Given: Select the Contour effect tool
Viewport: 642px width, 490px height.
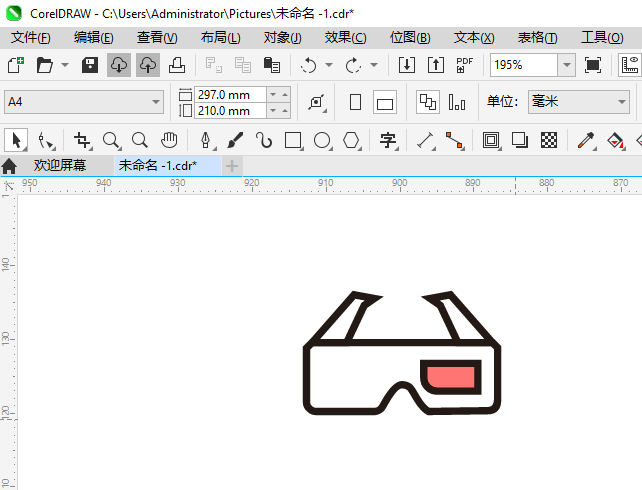Looking at the screenshot, I should 491,140.
